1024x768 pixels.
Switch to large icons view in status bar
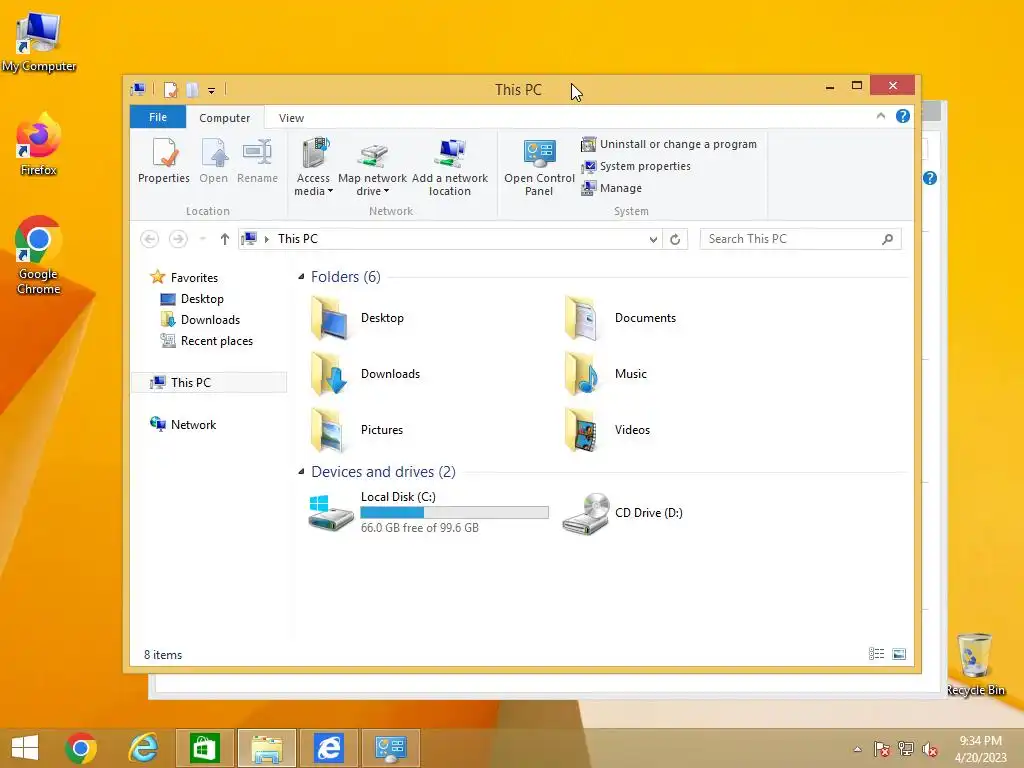pyautogui.click(x=899, y=654)
